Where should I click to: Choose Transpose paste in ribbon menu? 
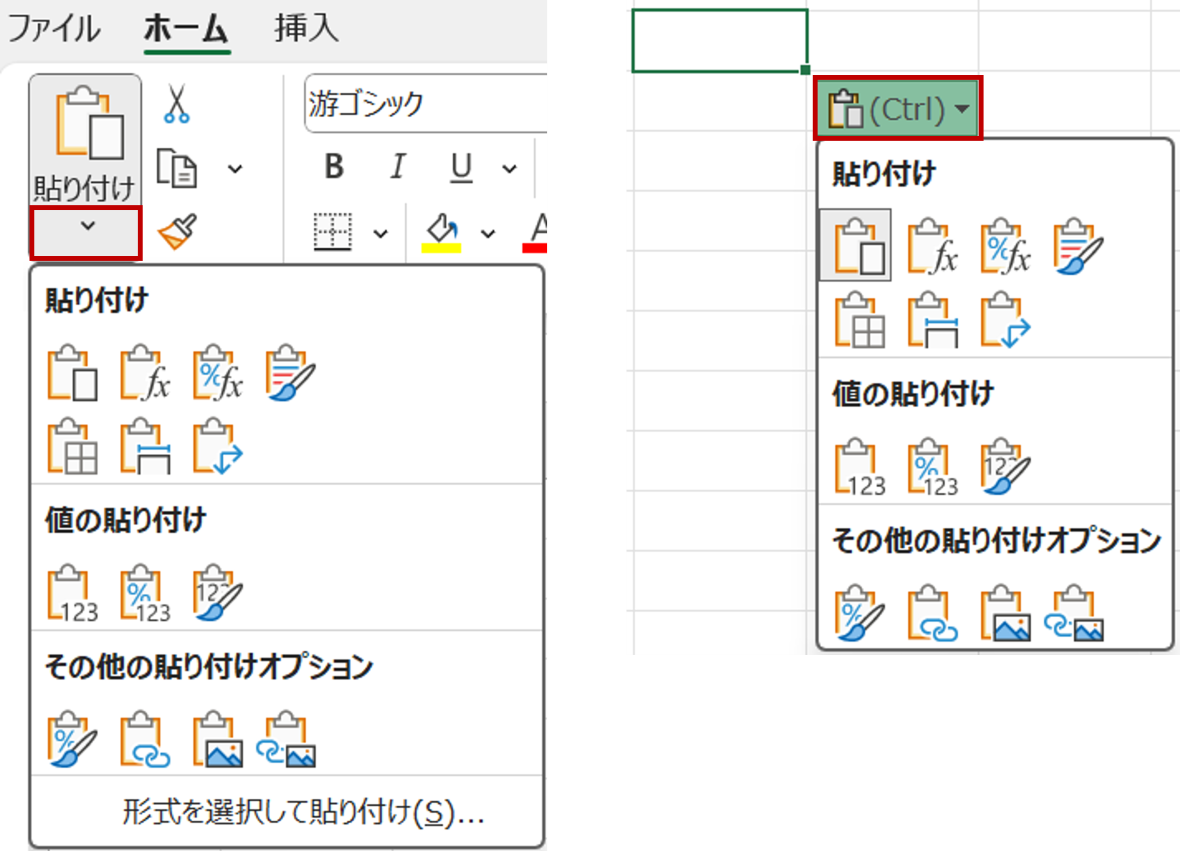point(217,446)
